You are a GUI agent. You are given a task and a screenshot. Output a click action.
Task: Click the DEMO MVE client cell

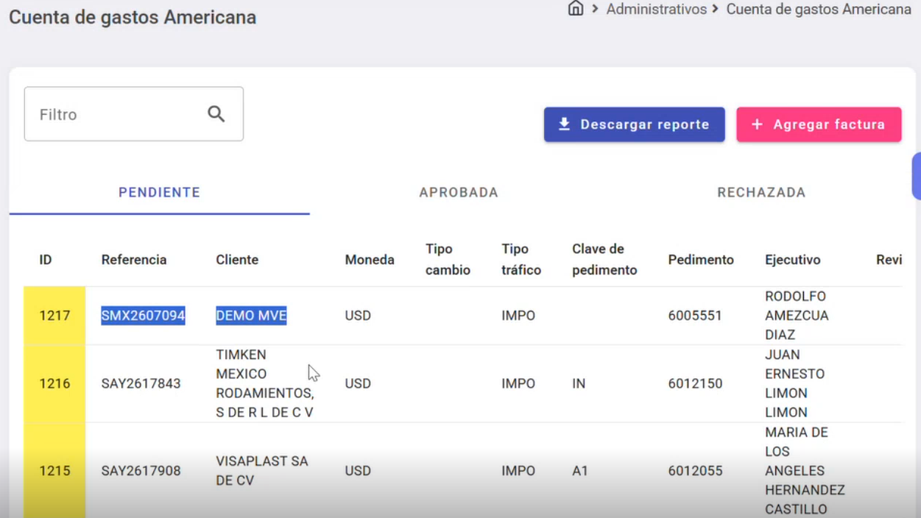click(251, 315)
